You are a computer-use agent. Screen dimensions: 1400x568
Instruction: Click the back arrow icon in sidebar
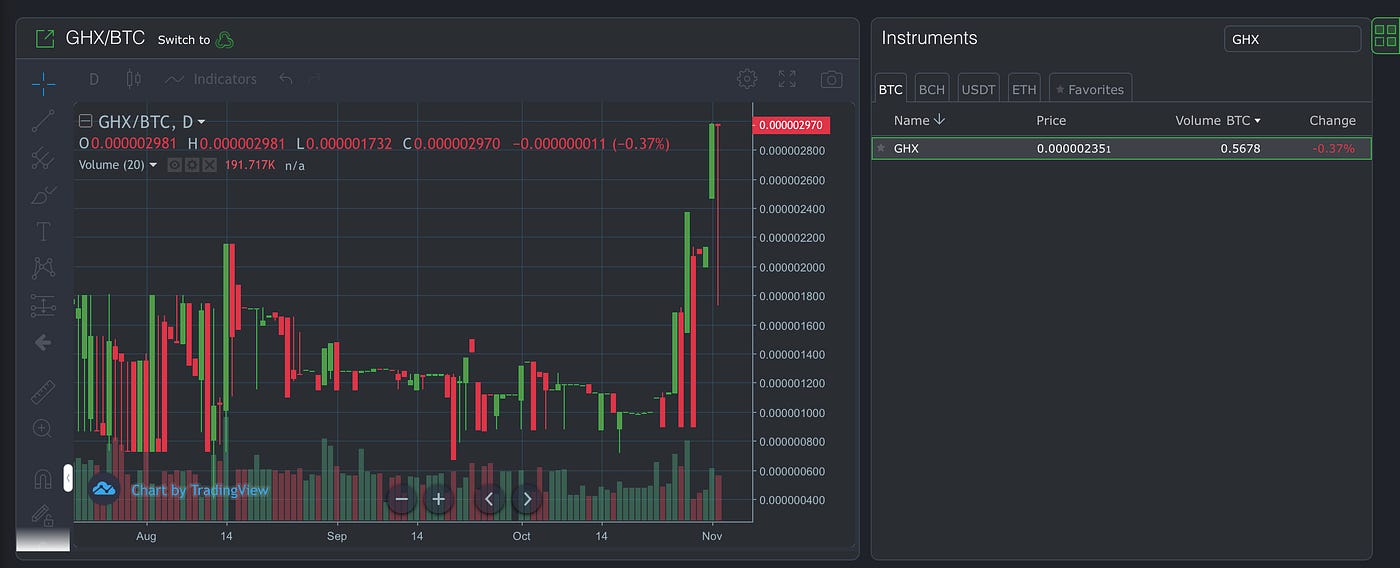click(x=43, y=342)
